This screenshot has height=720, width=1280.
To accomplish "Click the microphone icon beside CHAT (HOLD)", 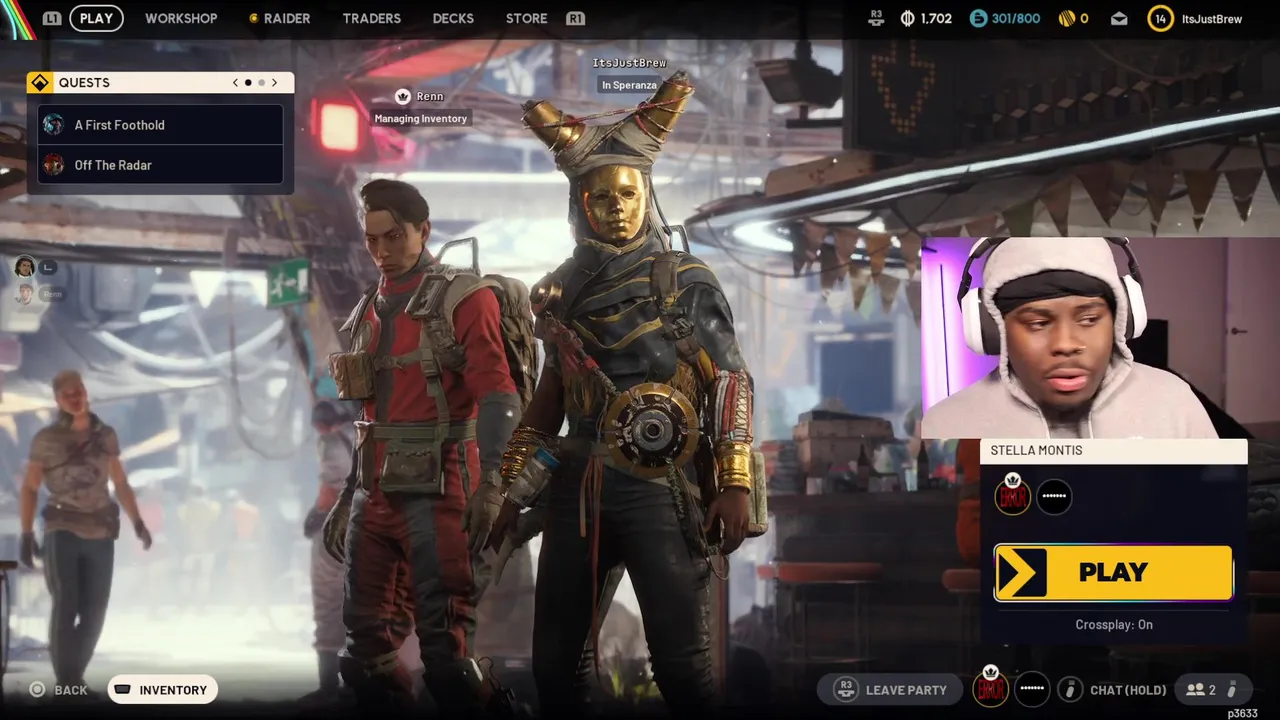I will click(1071, 689).
